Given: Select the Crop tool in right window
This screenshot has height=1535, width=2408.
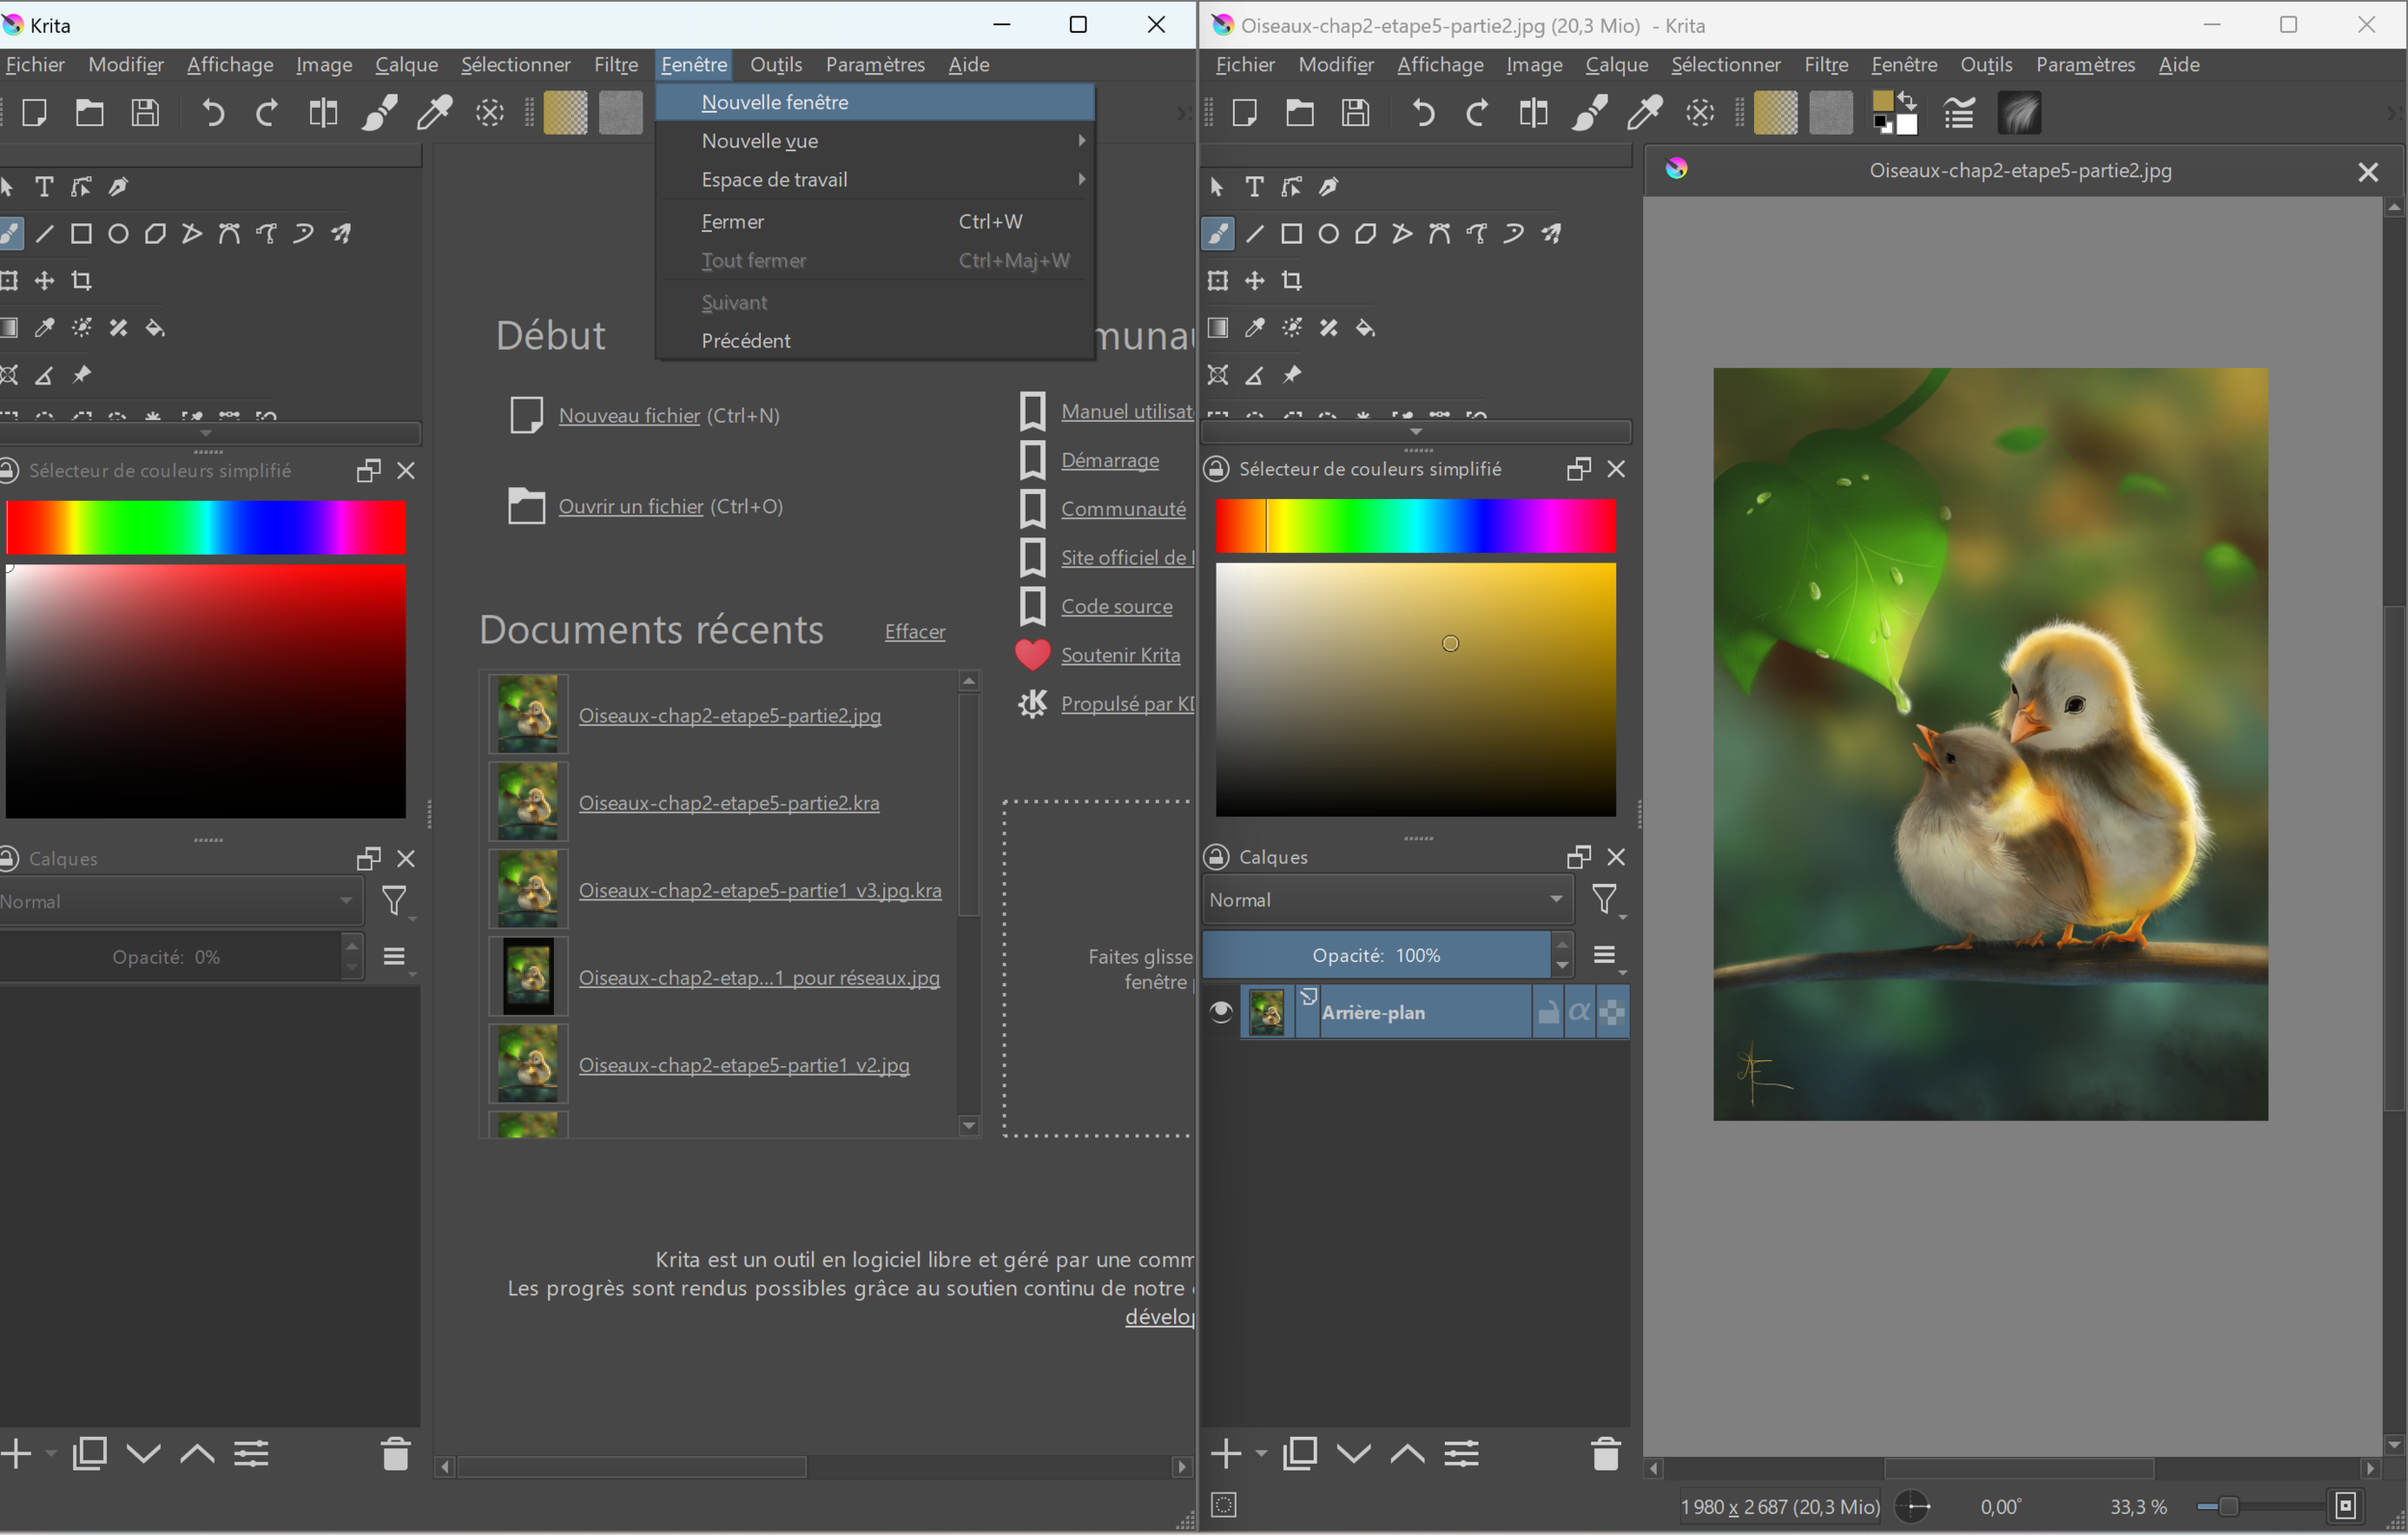Looking at the screenshot, I should pyautogui.click(x=1292, y=281).
